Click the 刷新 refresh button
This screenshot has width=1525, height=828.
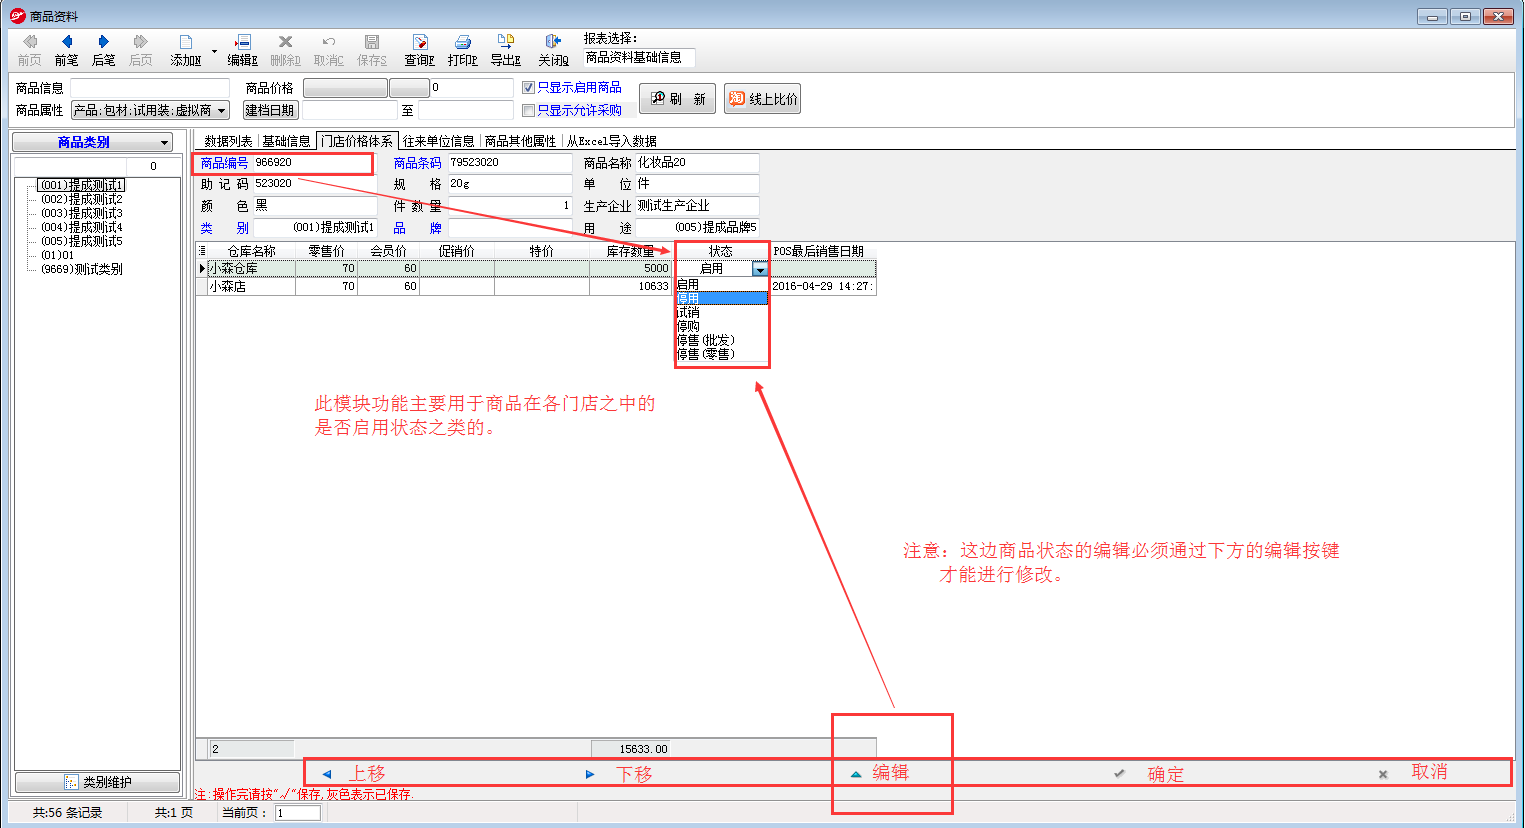point(678,98)
